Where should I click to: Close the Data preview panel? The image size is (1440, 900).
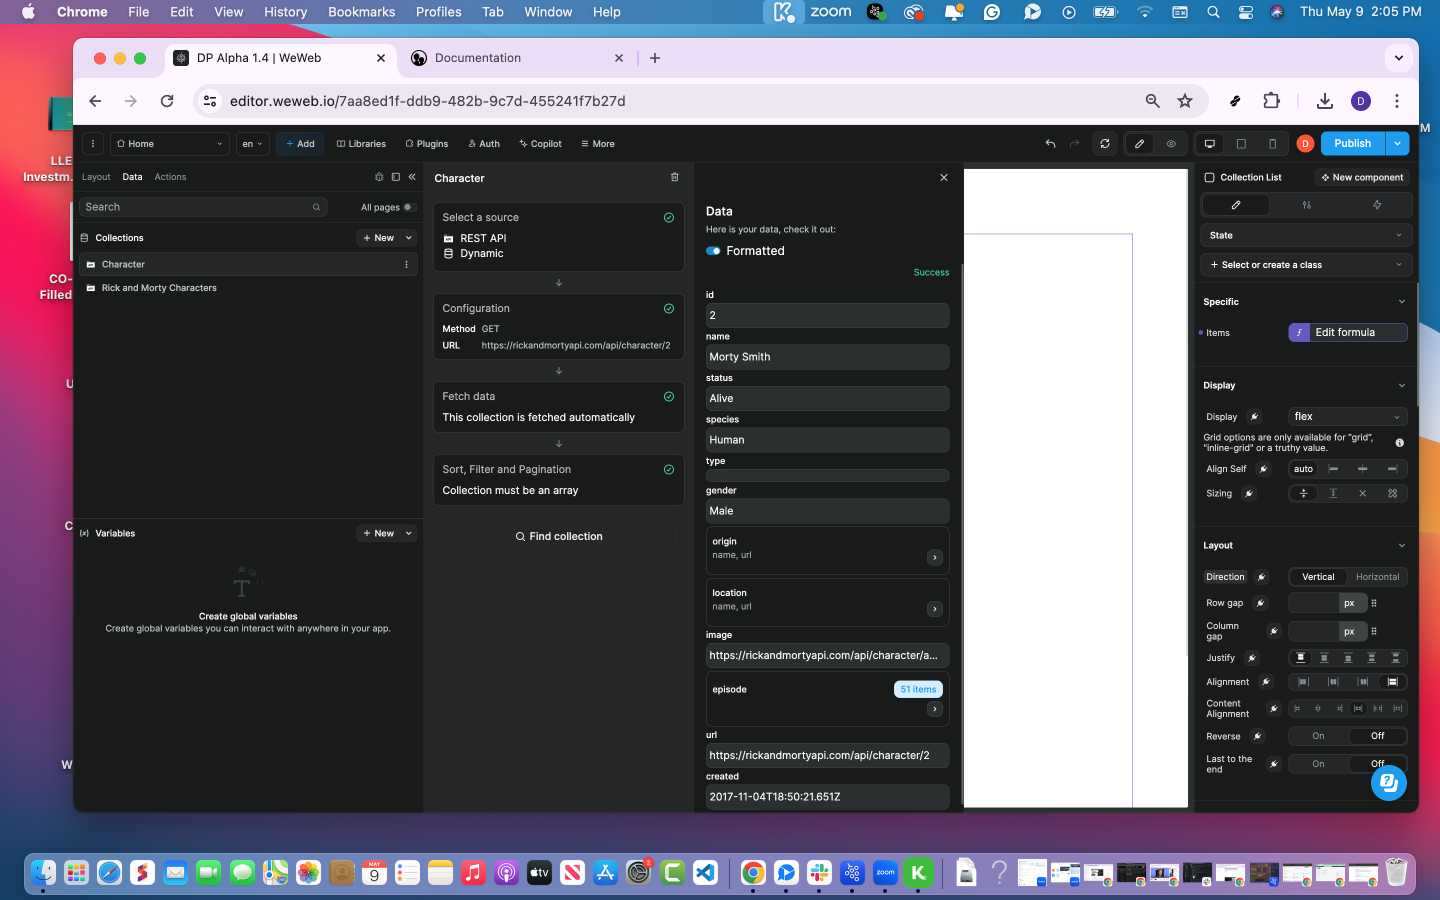pos(944,177)
